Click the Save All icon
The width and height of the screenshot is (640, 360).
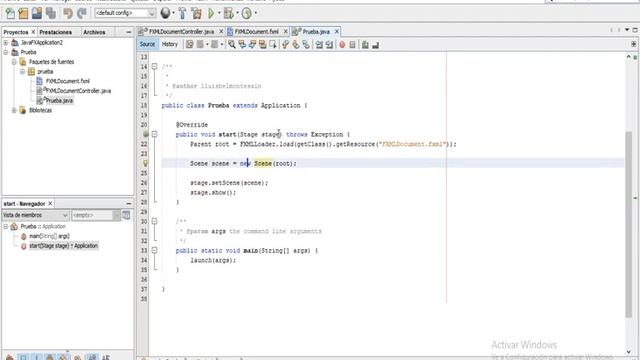pos(51,13)
